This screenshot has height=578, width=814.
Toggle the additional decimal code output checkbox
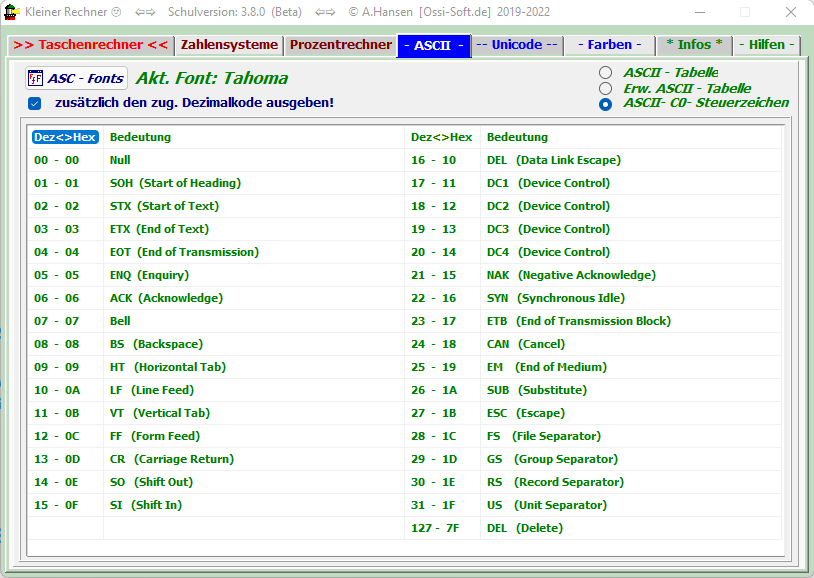point(34,103)
